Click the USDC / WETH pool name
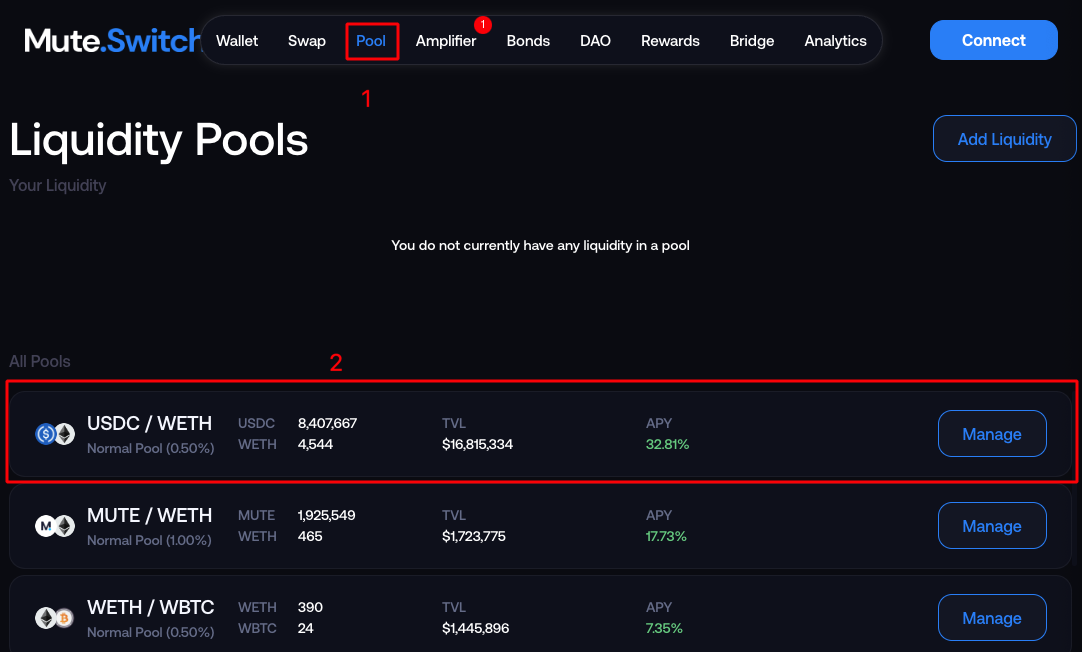This screenshot has width=1082, height=652. point(149,423)
